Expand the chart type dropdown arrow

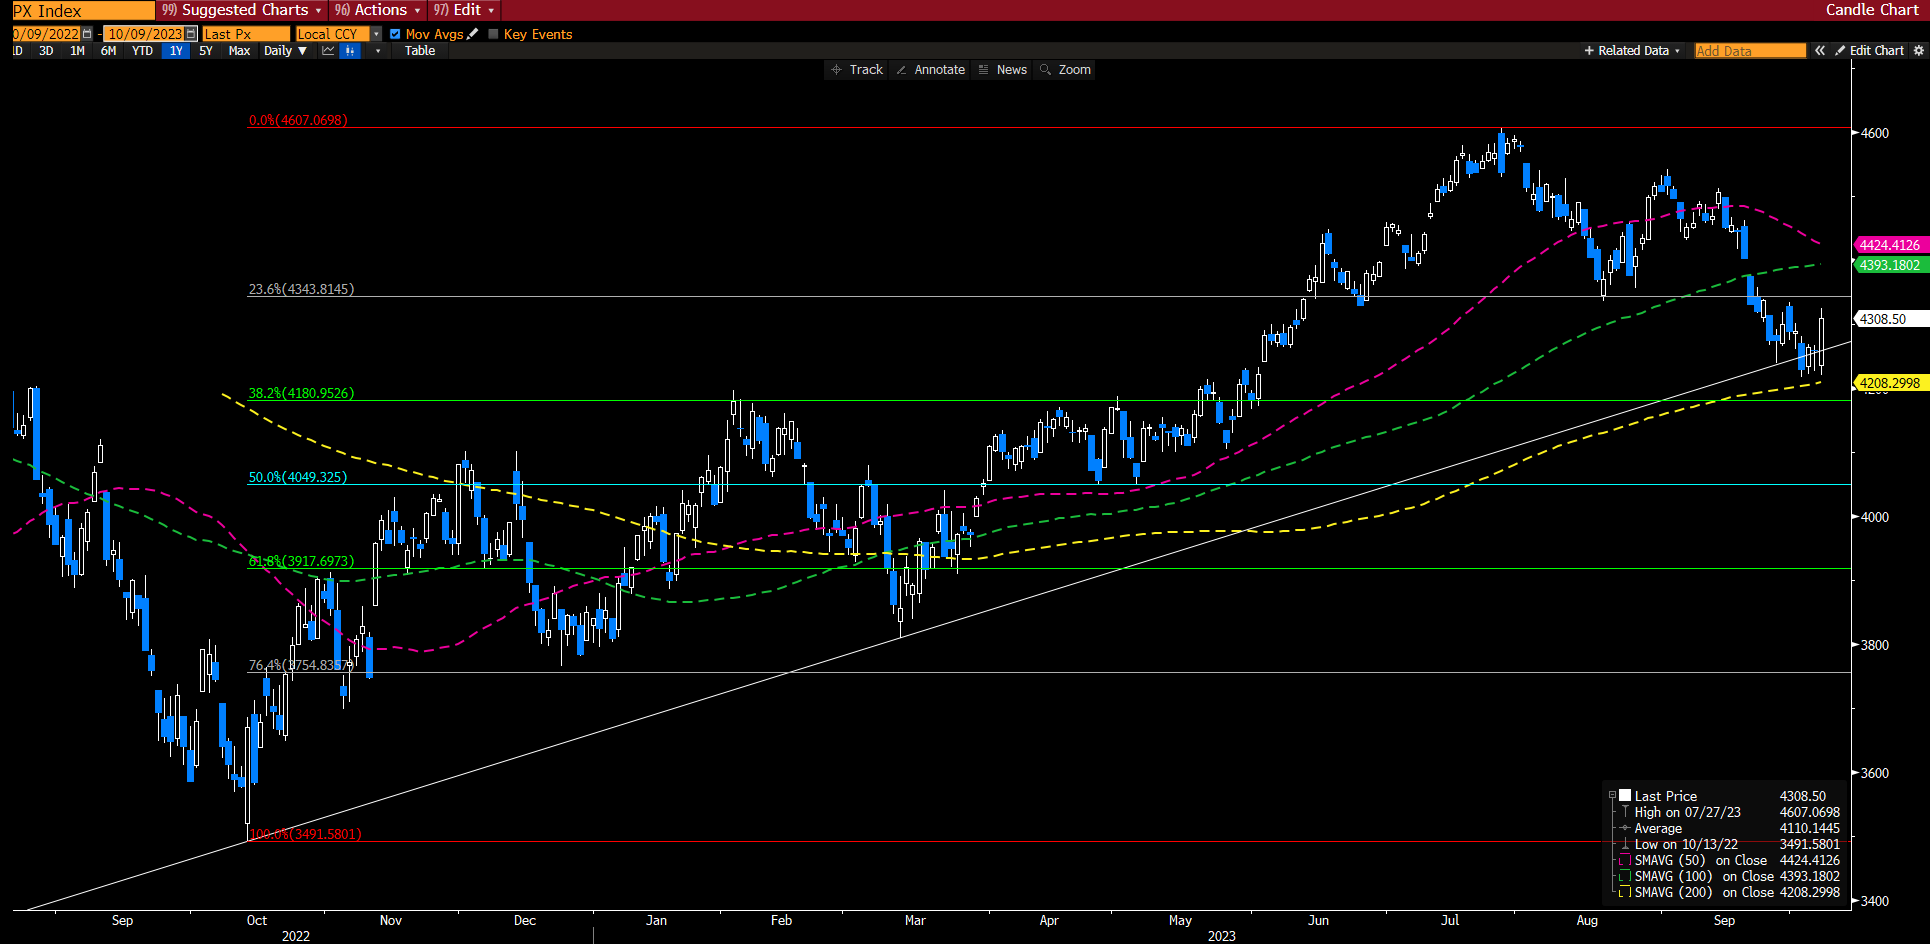tap(377, 51)
